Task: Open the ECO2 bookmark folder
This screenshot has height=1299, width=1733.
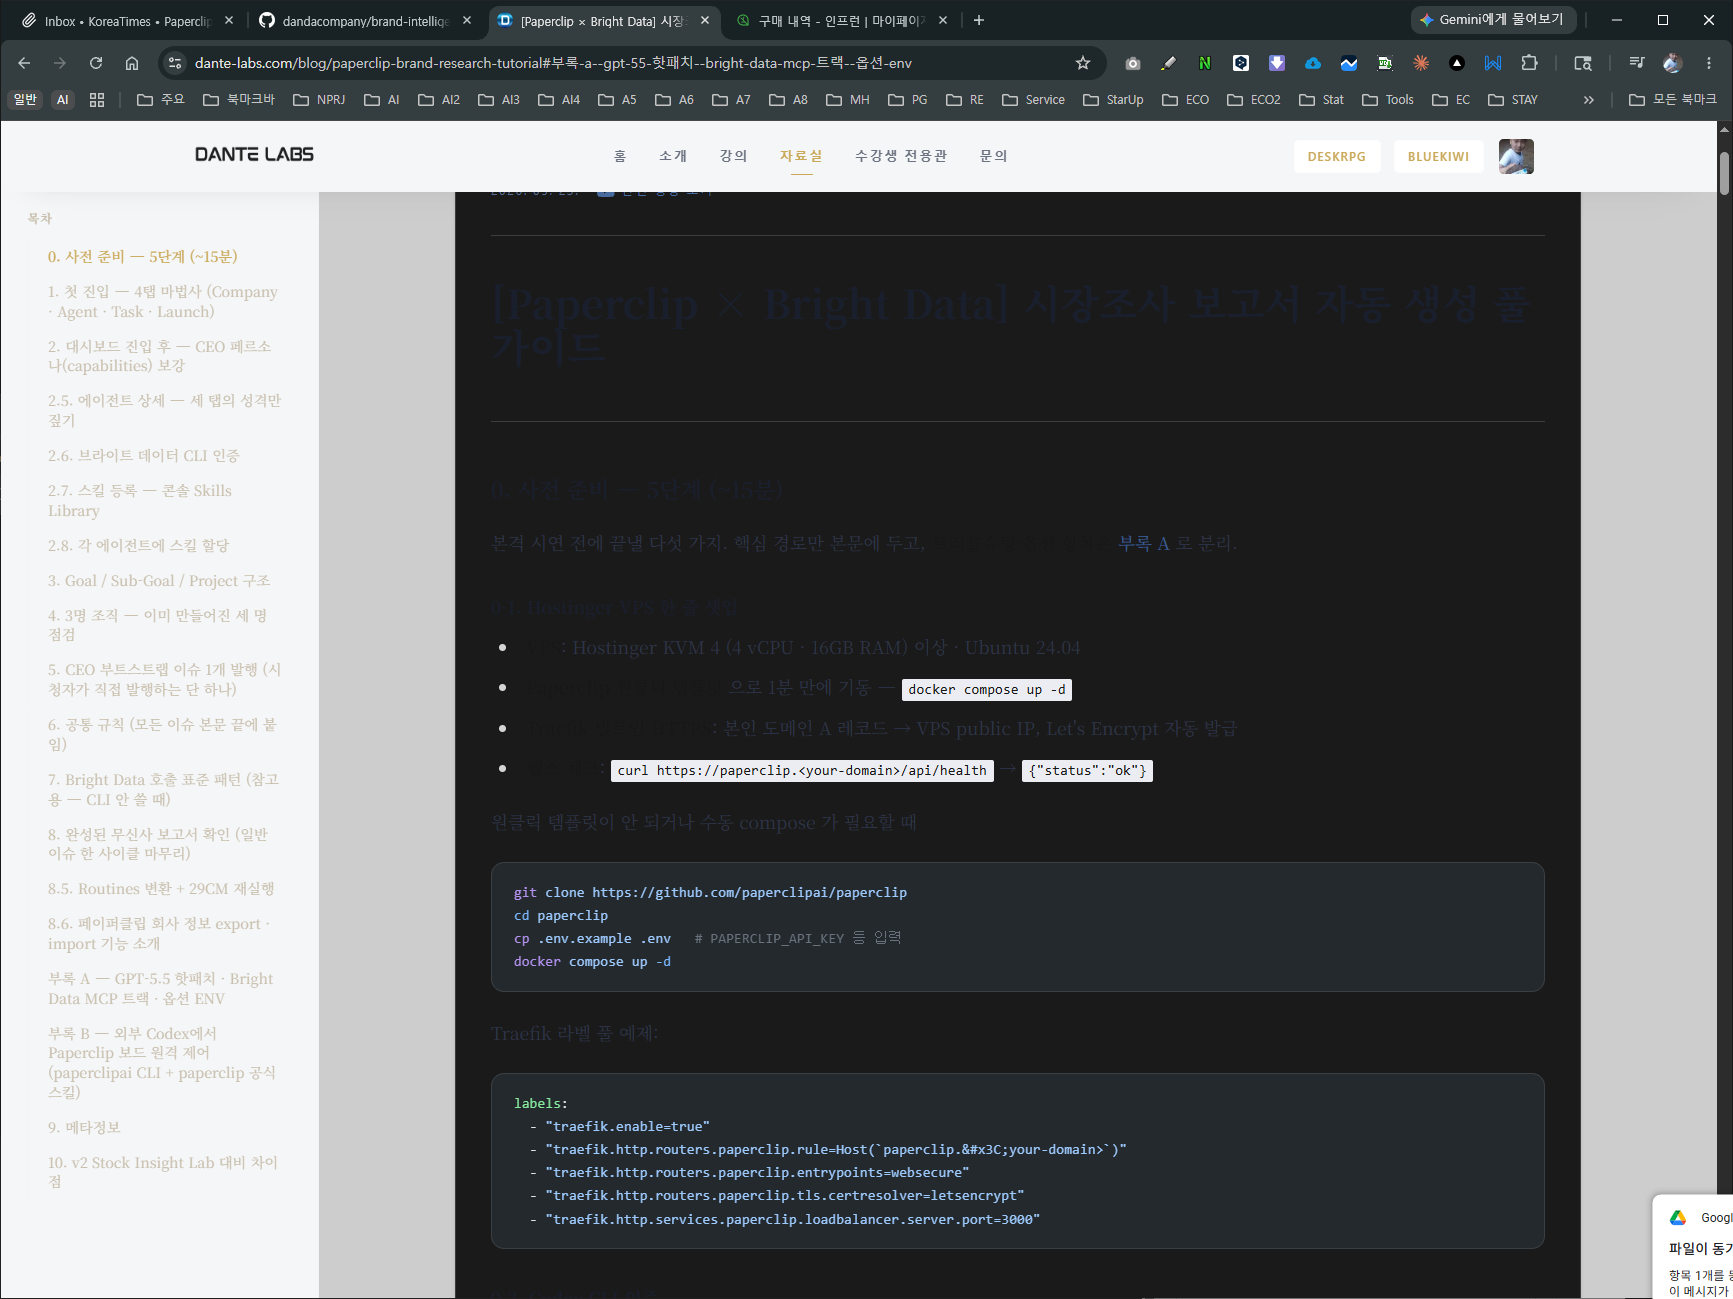Action: pyautogui.click(x=1254, y=100)
